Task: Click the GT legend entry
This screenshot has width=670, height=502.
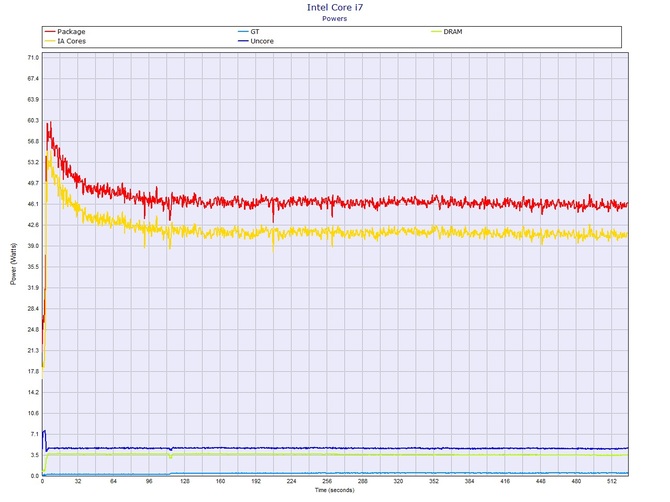Action: click(249, 32)
